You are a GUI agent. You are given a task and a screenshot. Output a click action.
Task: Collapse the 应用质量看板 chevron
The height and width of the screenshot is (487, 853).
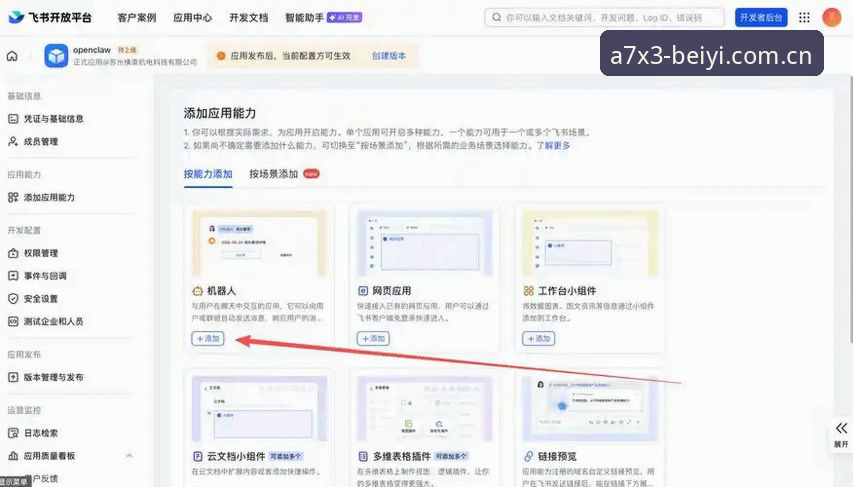coord(129,455)
